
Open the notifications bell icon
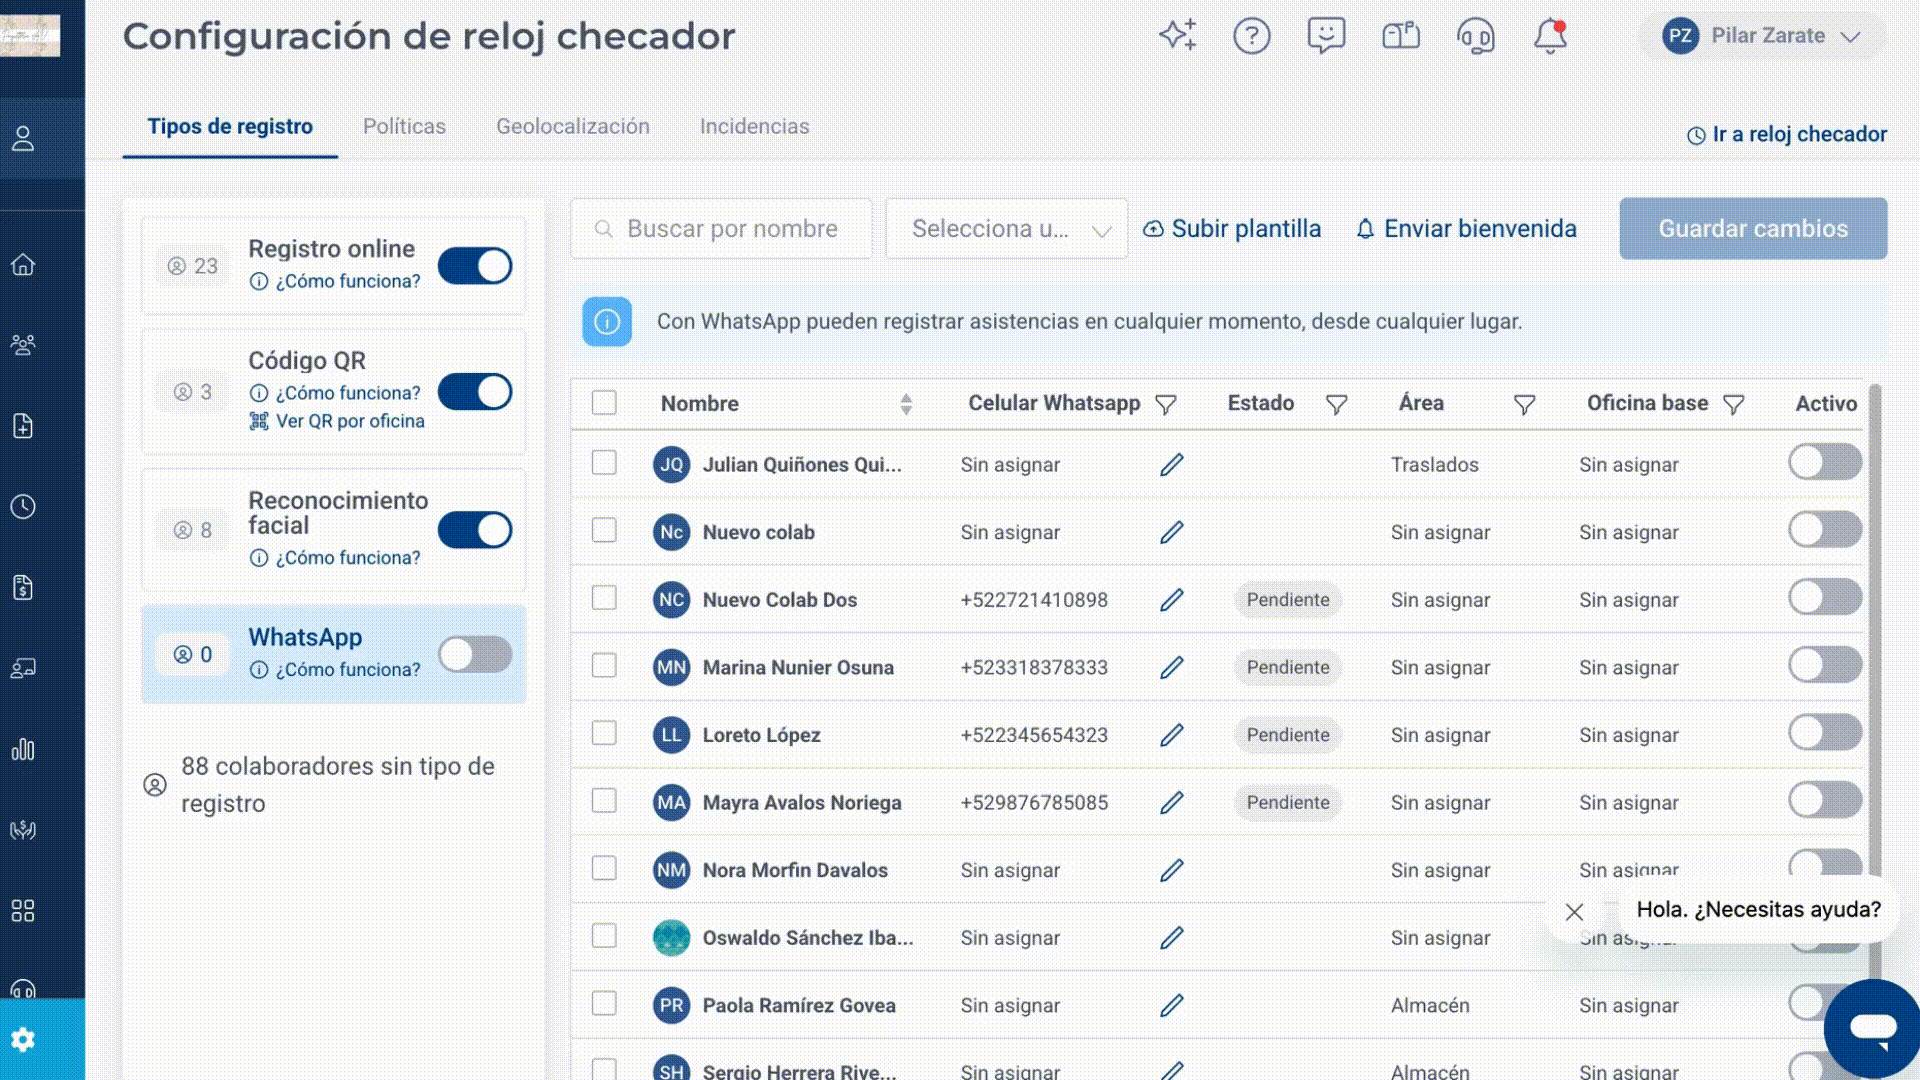[x=1550, y=36]
